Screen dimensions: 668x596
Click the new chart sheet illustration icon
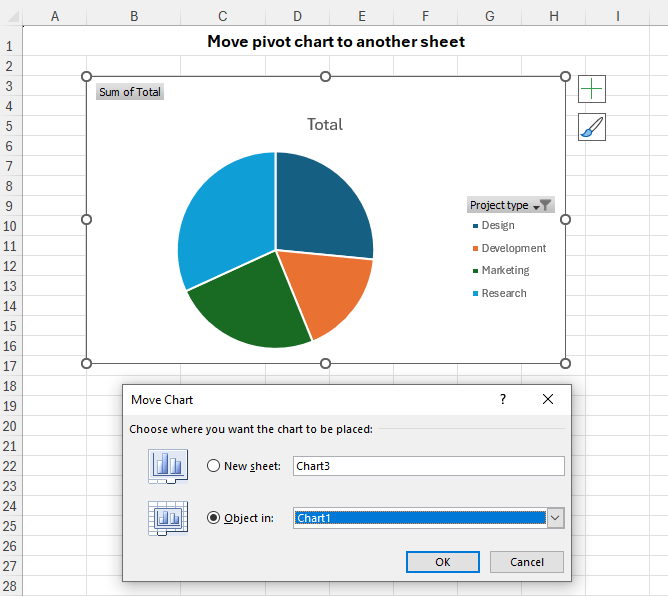point(168,466)
